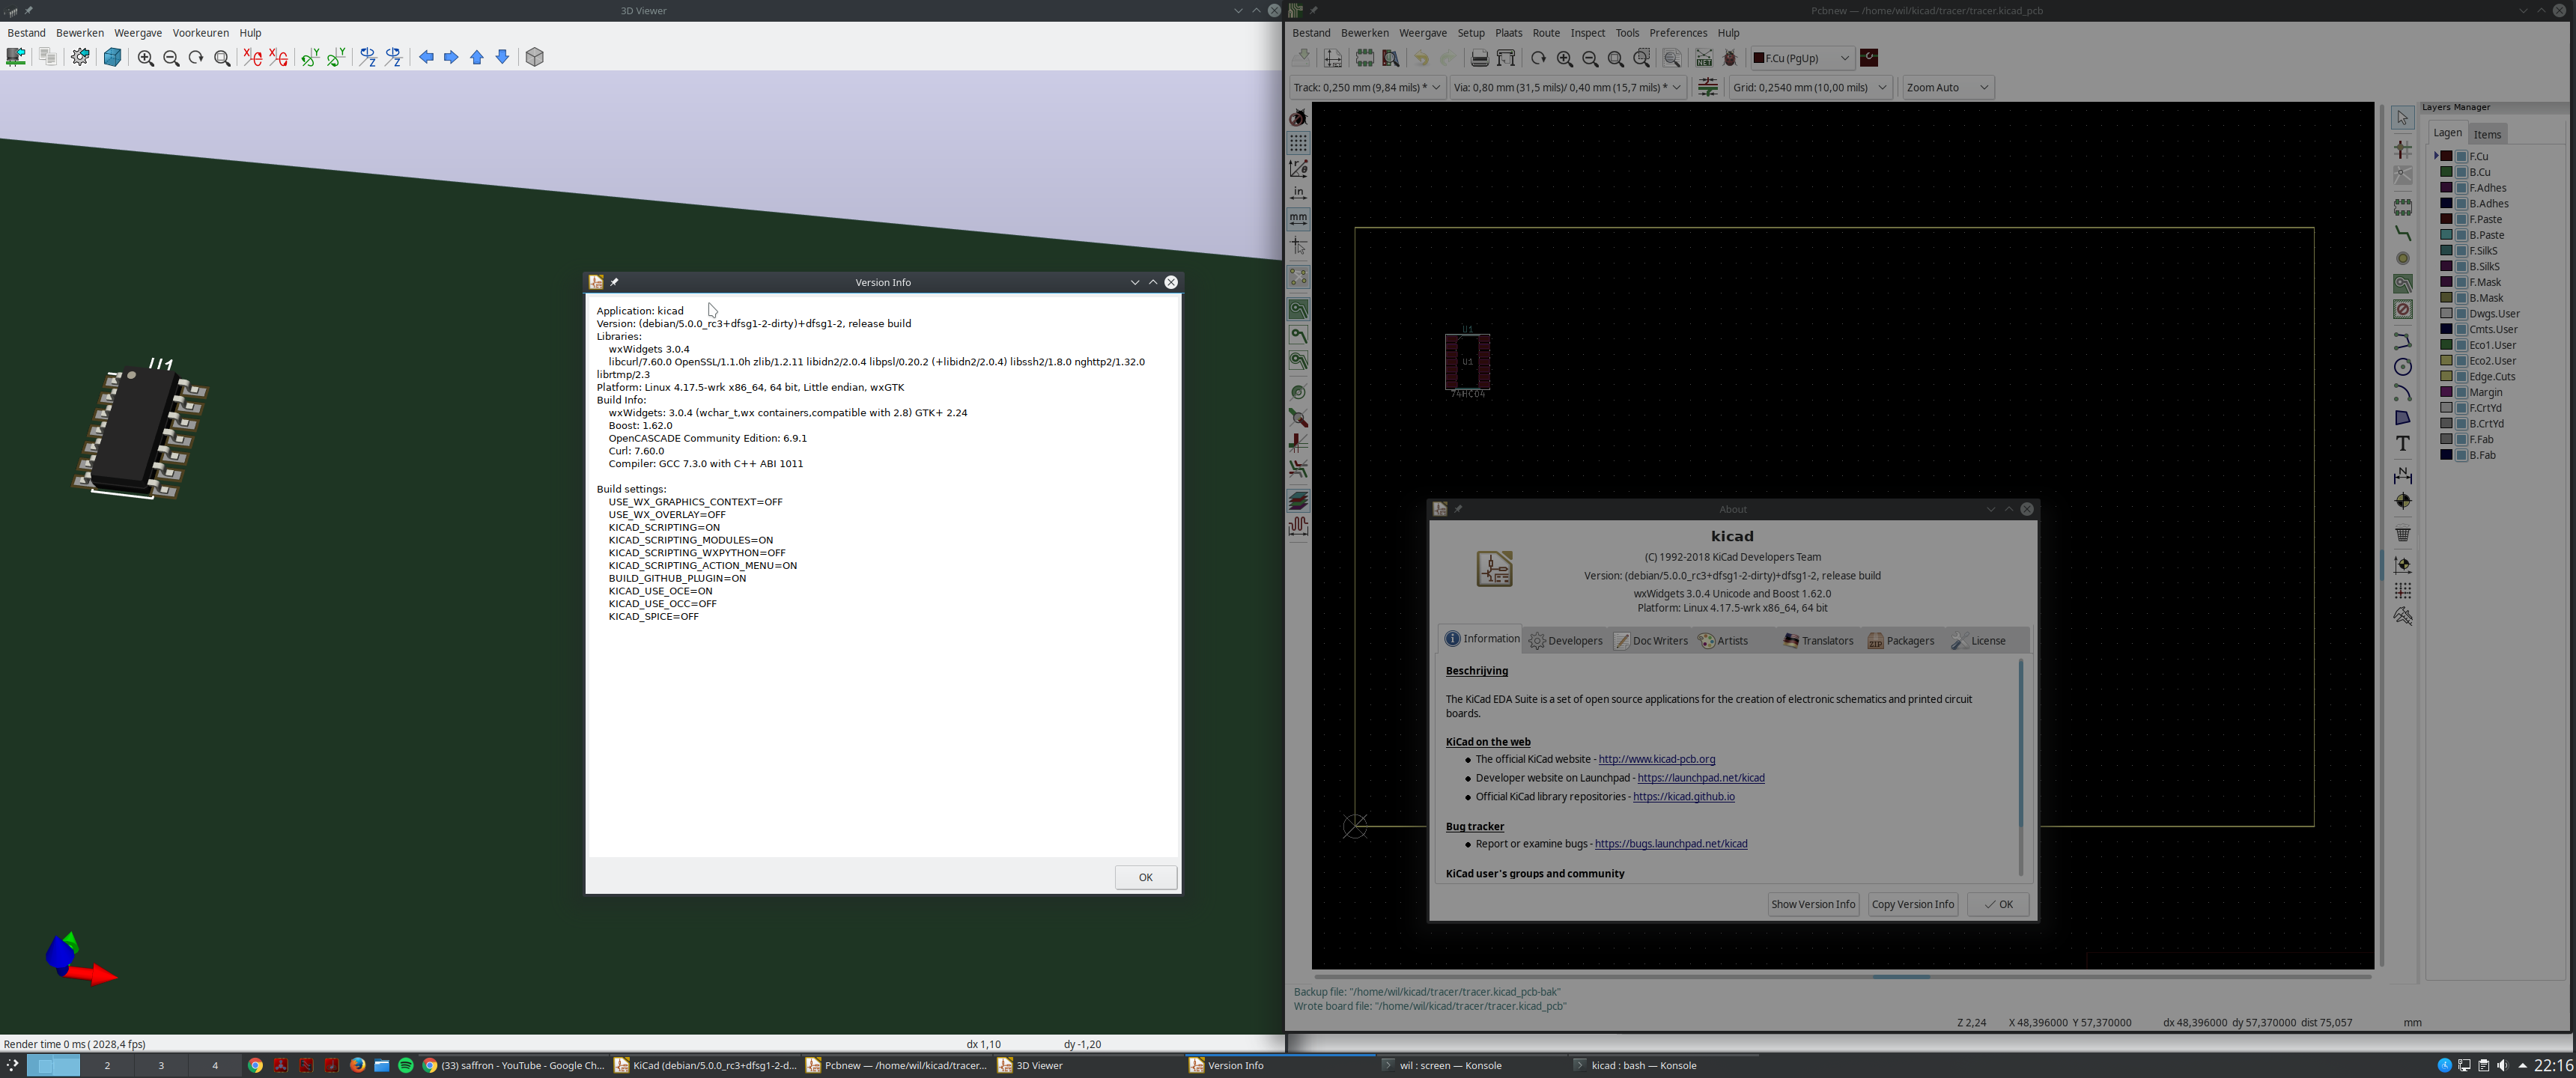The image size is (2576, 1078).
Task: Load netlist using NET icon
Action: coord(1704,59)
